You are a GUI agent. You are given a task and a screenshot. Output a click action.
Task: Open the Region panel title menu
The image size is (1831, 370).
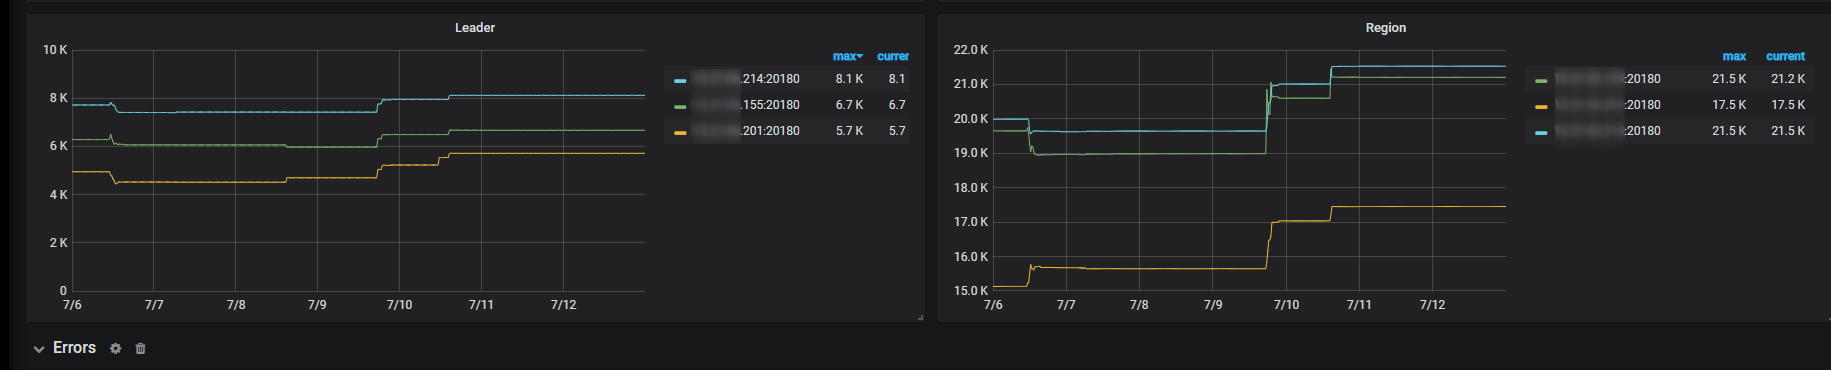pos(1386,28)
